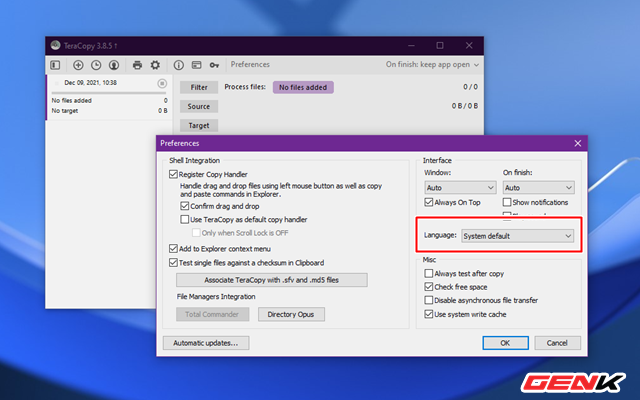Click Associate TeraCopy with .sfv and .md5 files
The image size is (640, 400).
point(272,280)
